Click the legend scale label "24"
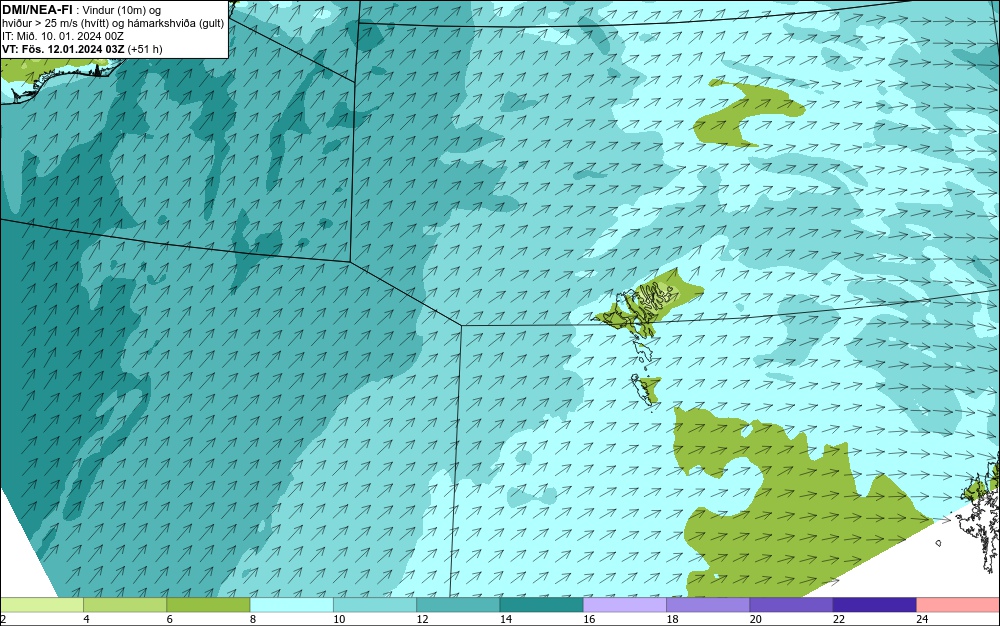Viewport: 1000px width, 626px height. [922, 619]
